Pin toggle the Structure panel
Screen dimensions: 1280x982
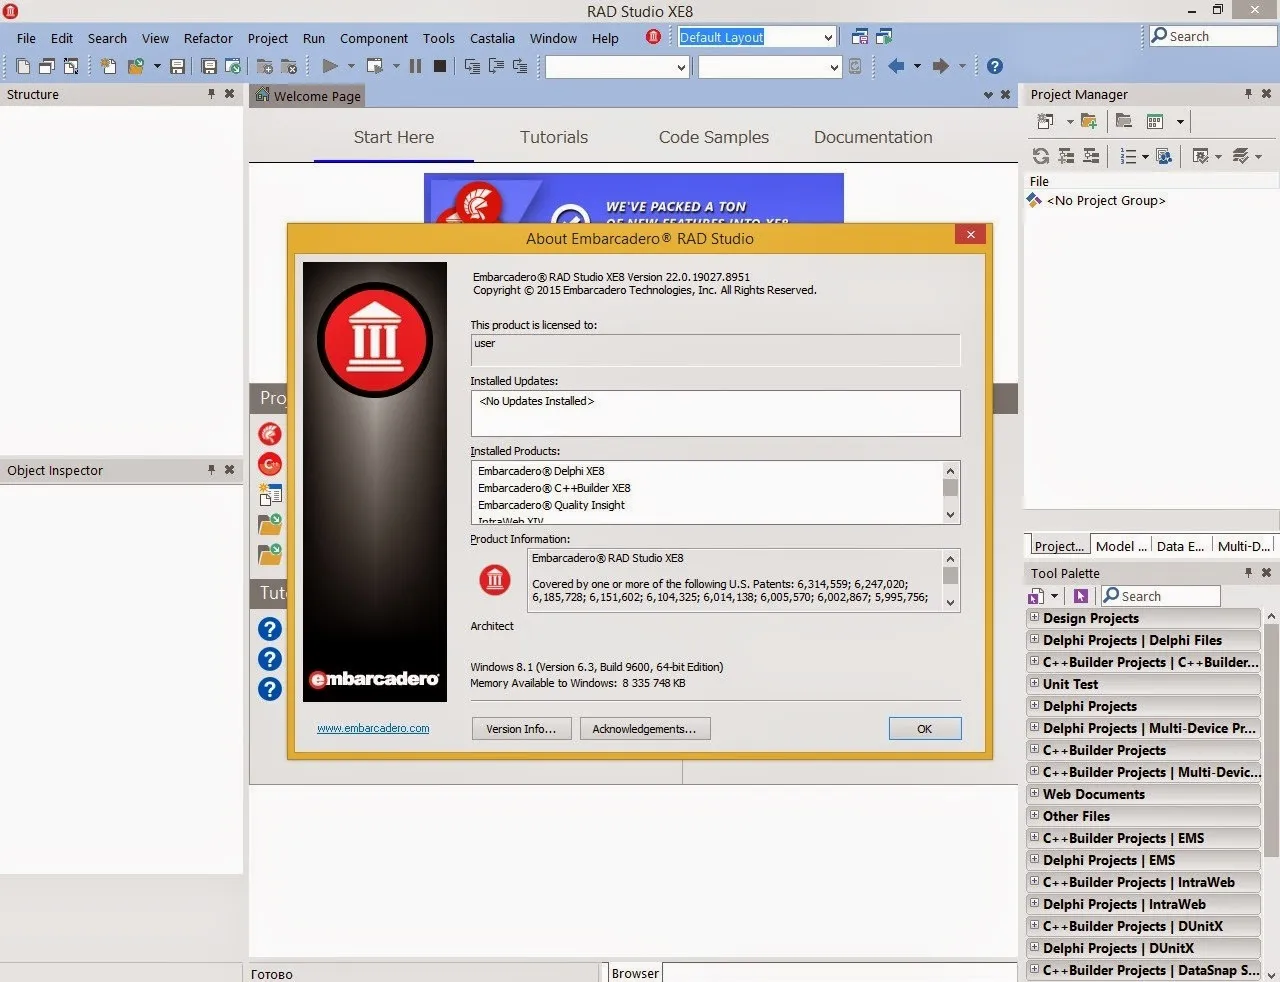[211, 94]
